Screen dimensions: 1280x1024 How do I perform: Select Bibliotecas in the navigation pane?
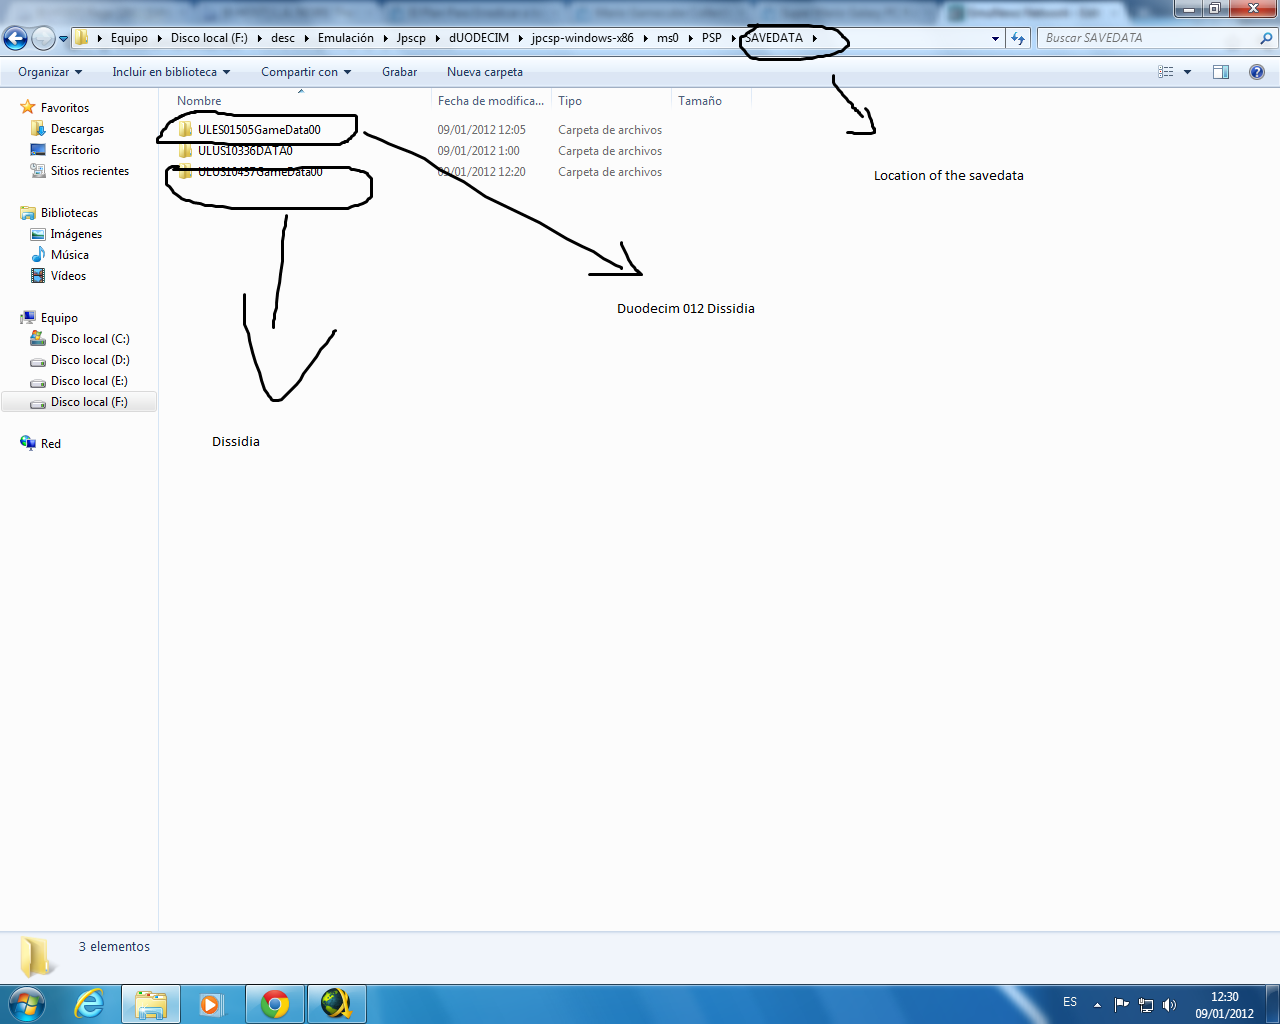pyautogui.click(x=69, y=213)
